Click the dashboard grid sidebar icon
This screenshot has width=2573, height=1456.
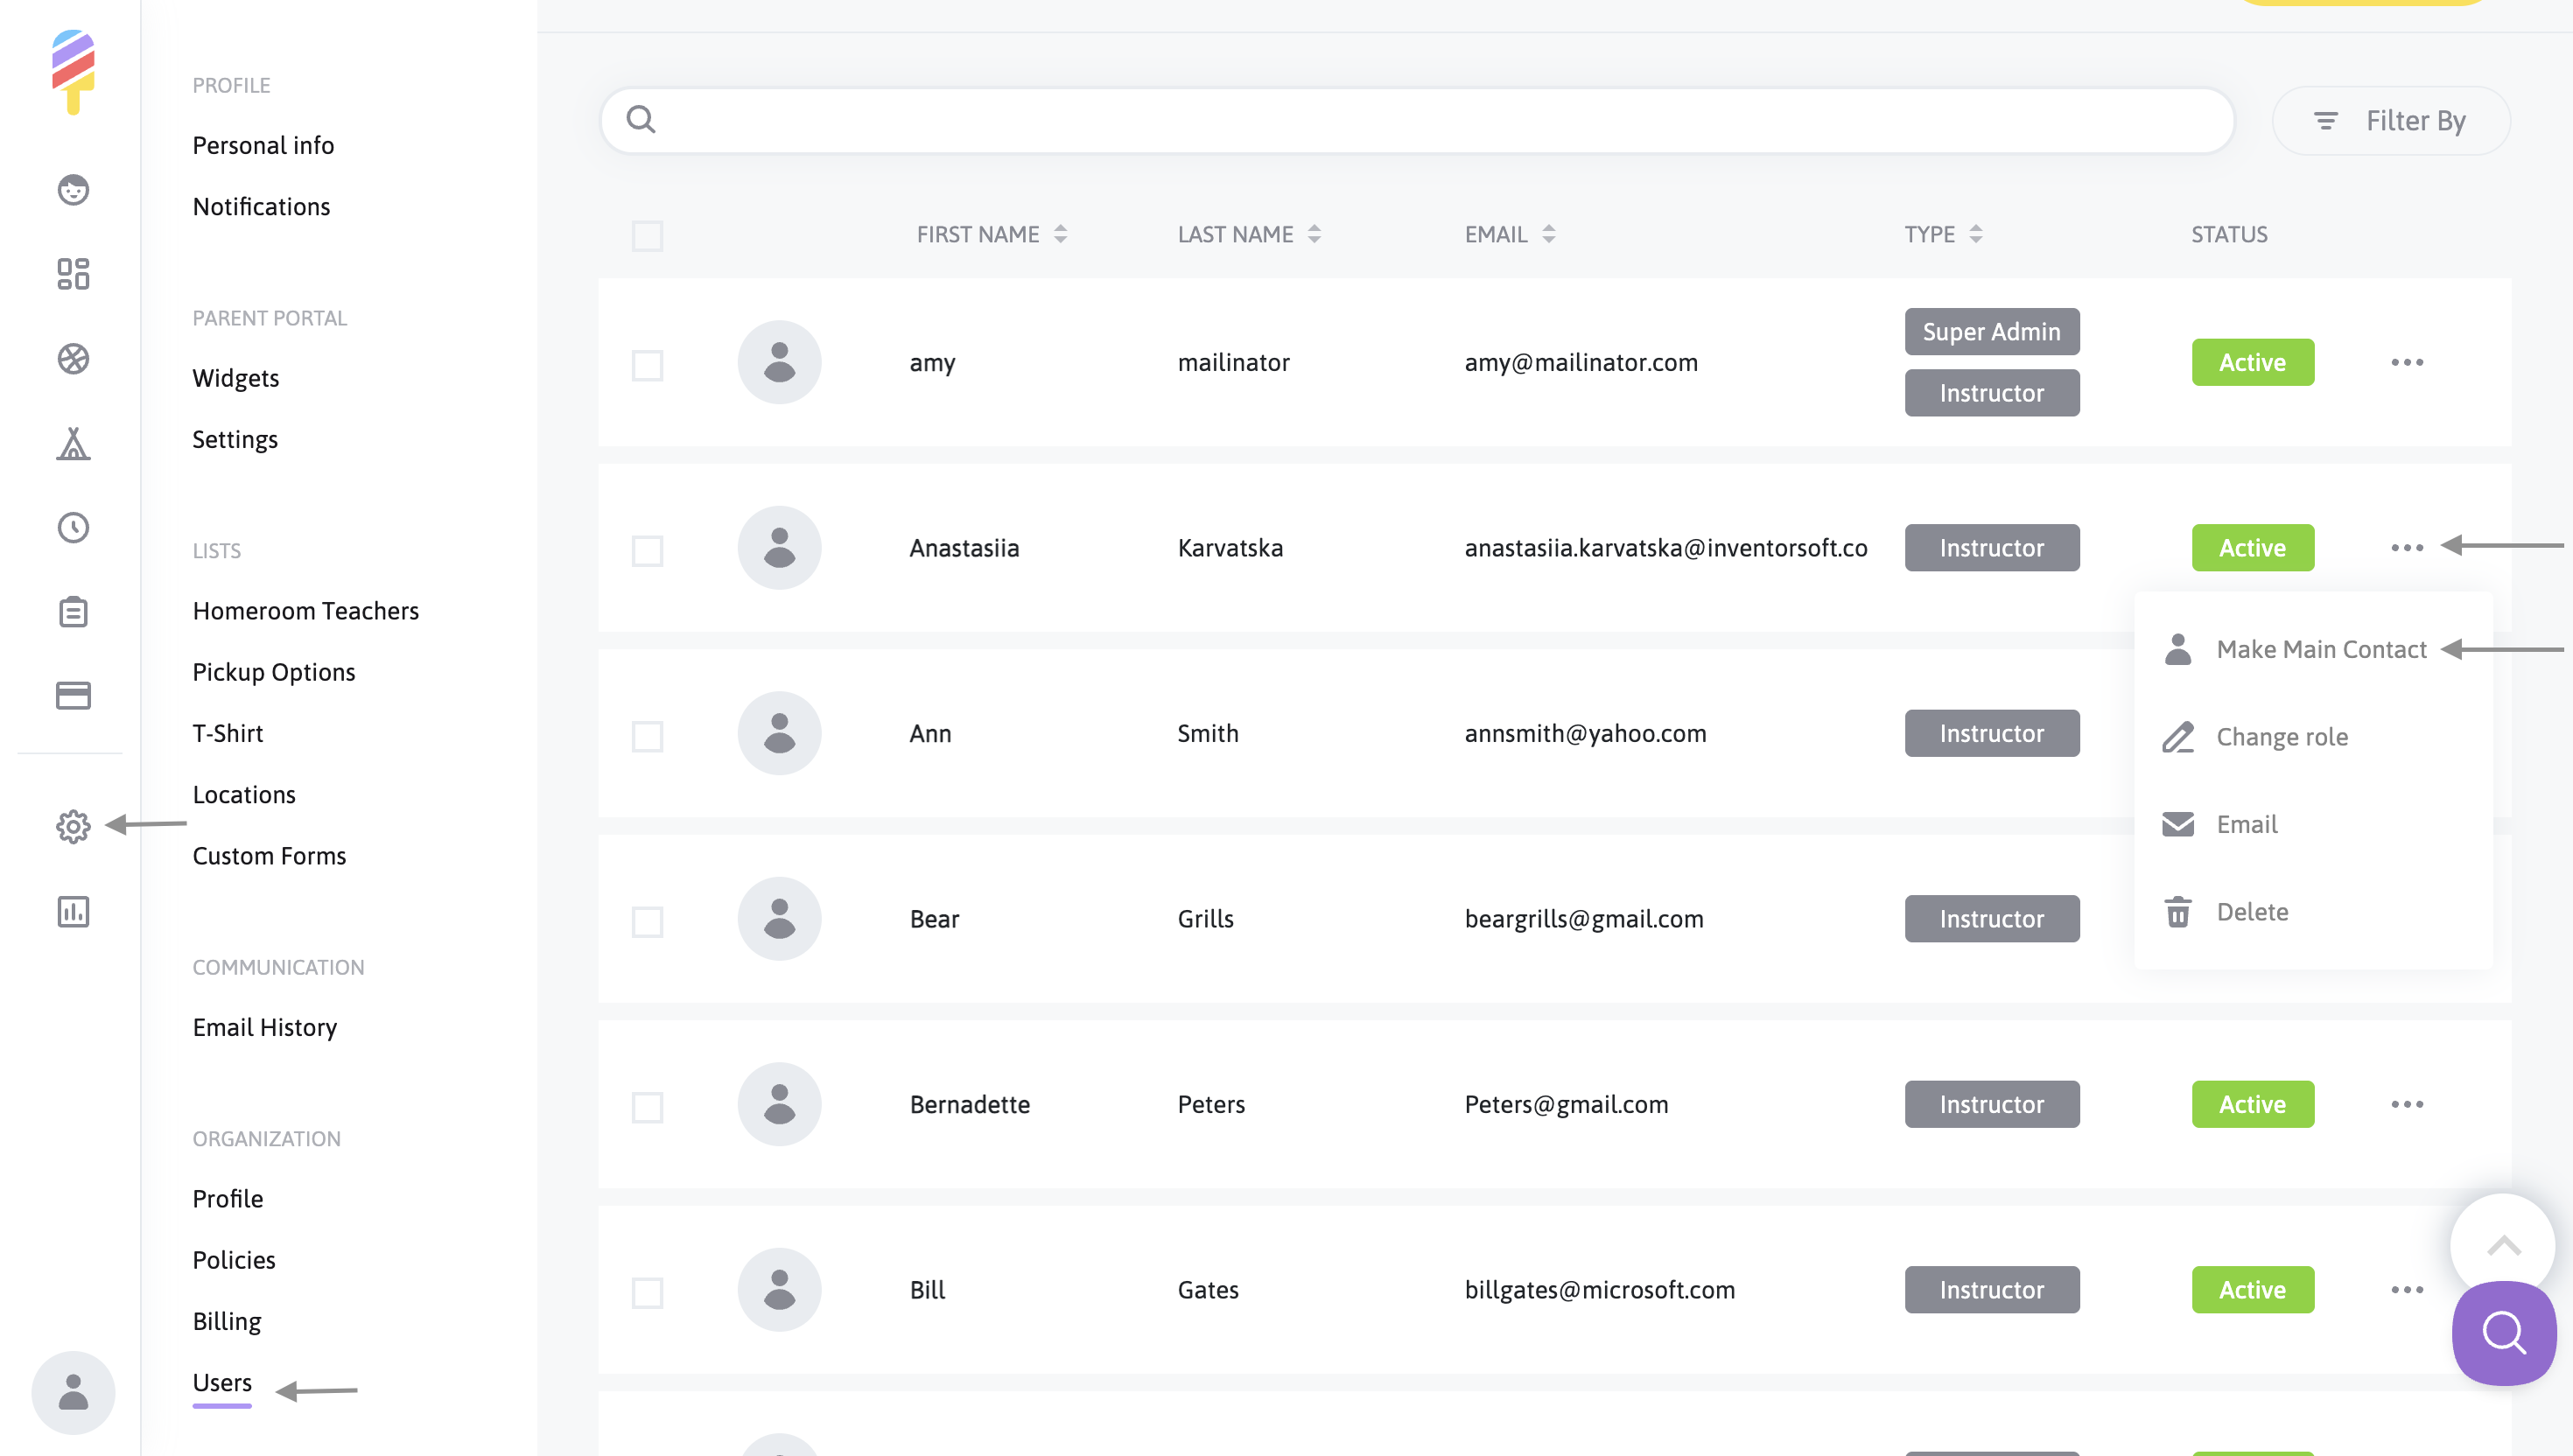coord(73,274)
